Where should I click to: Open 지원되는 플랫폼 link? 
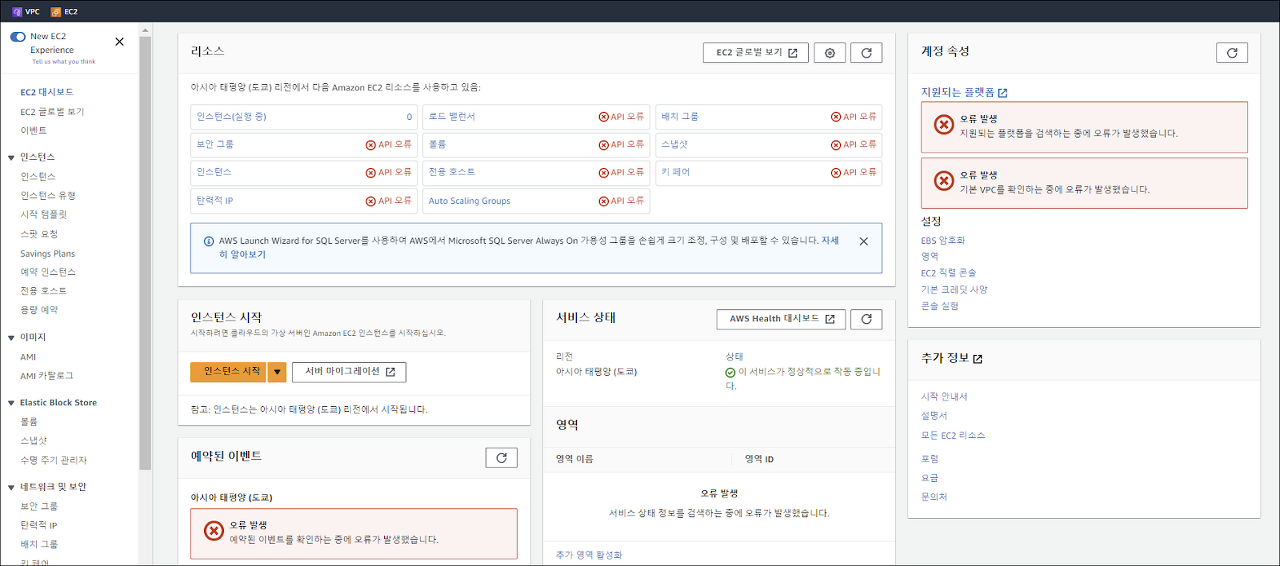[964, 92]
